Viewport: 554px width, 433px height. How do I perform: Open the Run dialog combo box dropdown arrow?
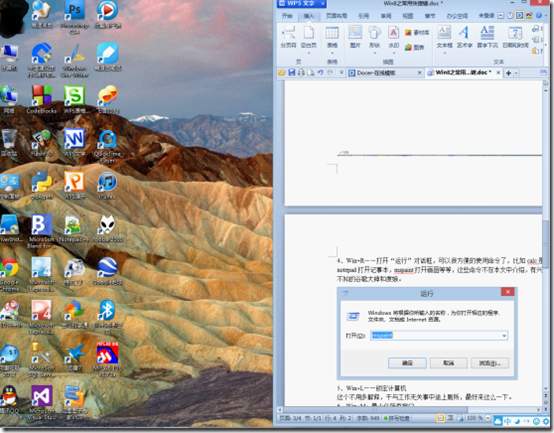[x=504, y=336]
